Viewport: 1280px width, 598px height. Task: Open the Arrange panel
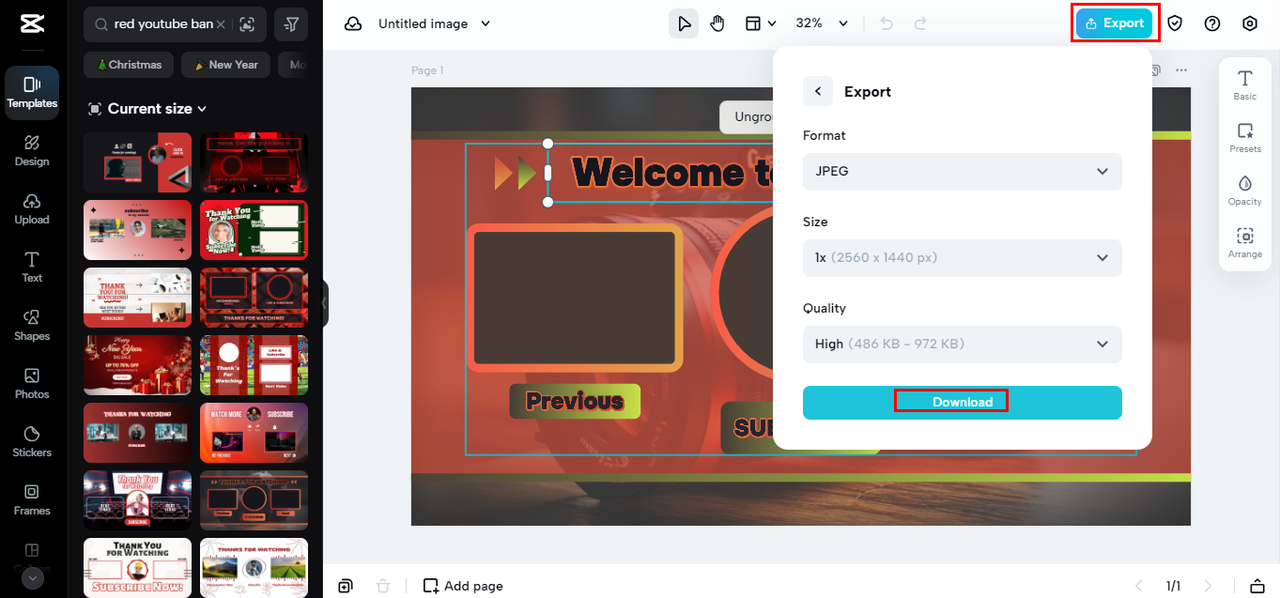pyautogui.click(x=1245, y=243)
